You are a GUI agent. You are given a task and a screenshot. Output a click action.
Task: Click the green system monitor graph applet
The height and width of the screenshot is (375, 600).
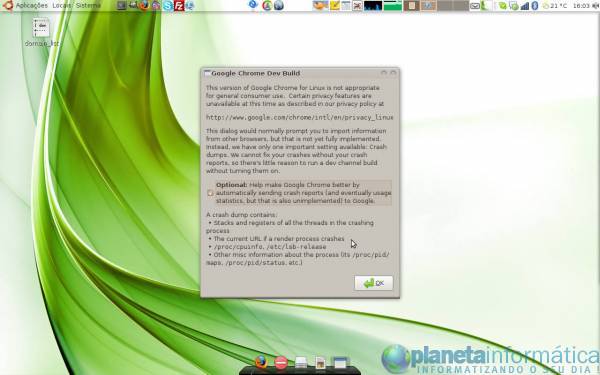point(393,5)
